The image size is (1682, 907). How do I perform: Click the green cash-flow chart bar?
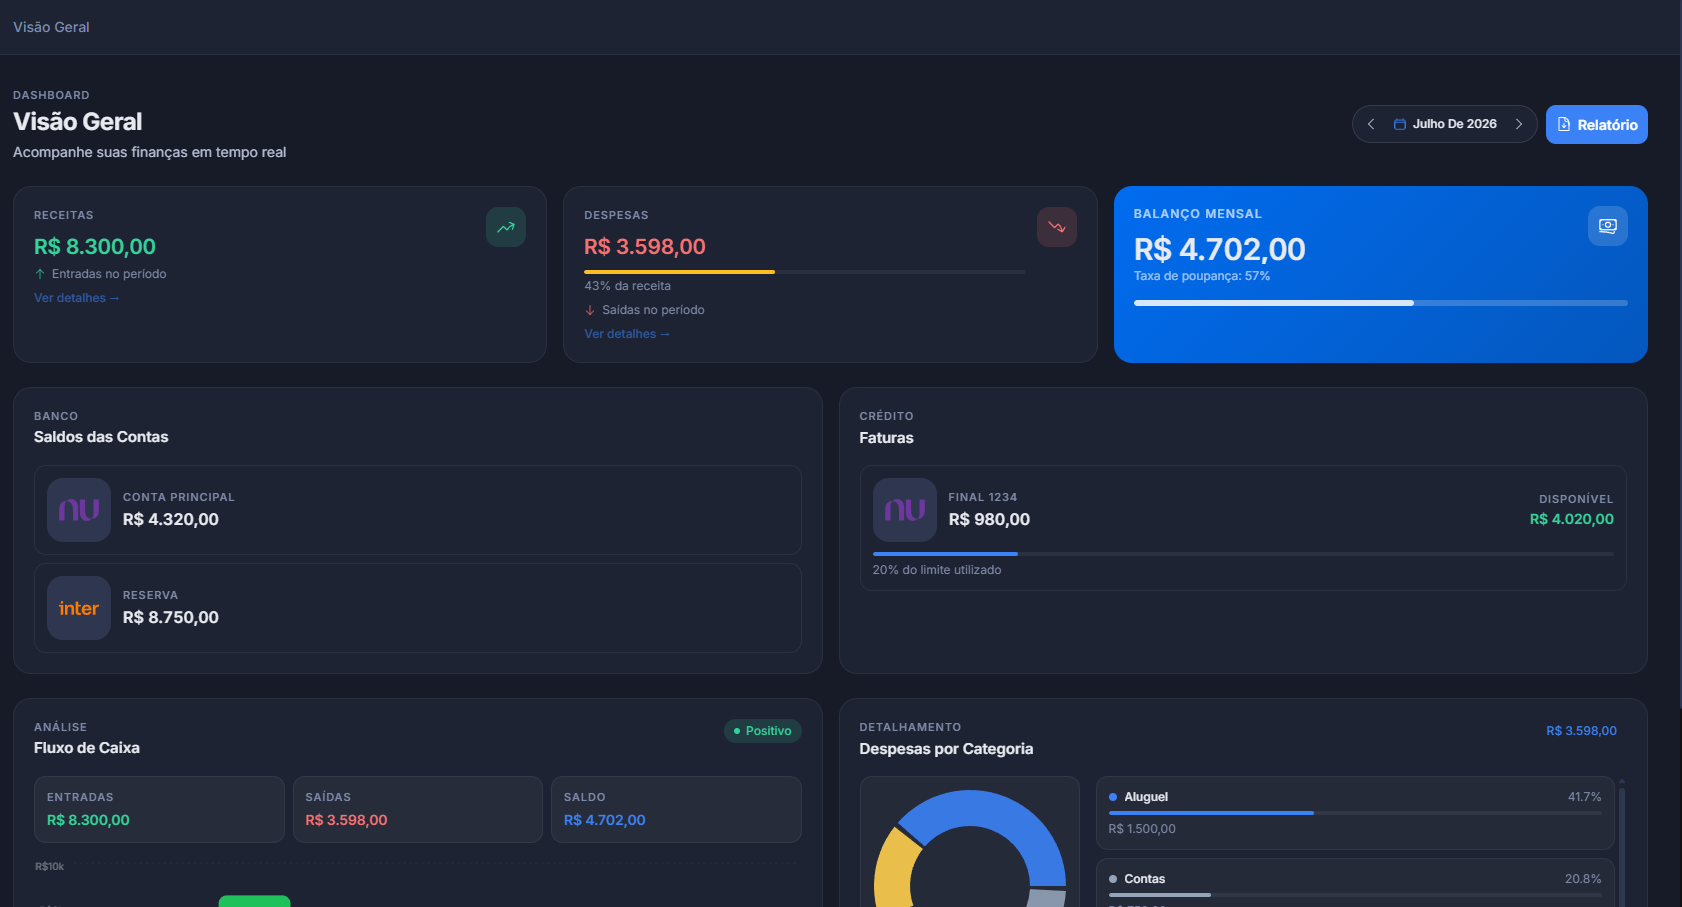pyautogui.click(x=254, y=901)
